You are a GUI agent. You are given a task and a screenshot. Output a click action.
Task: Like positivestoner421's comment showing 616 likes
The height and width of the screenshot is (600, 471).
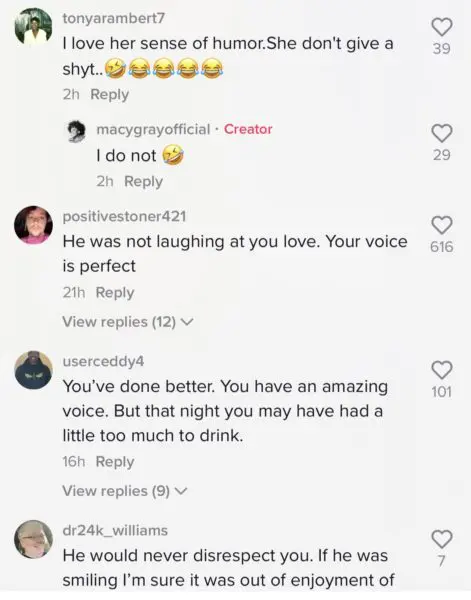pyautogui.click(x=442, y=225)
